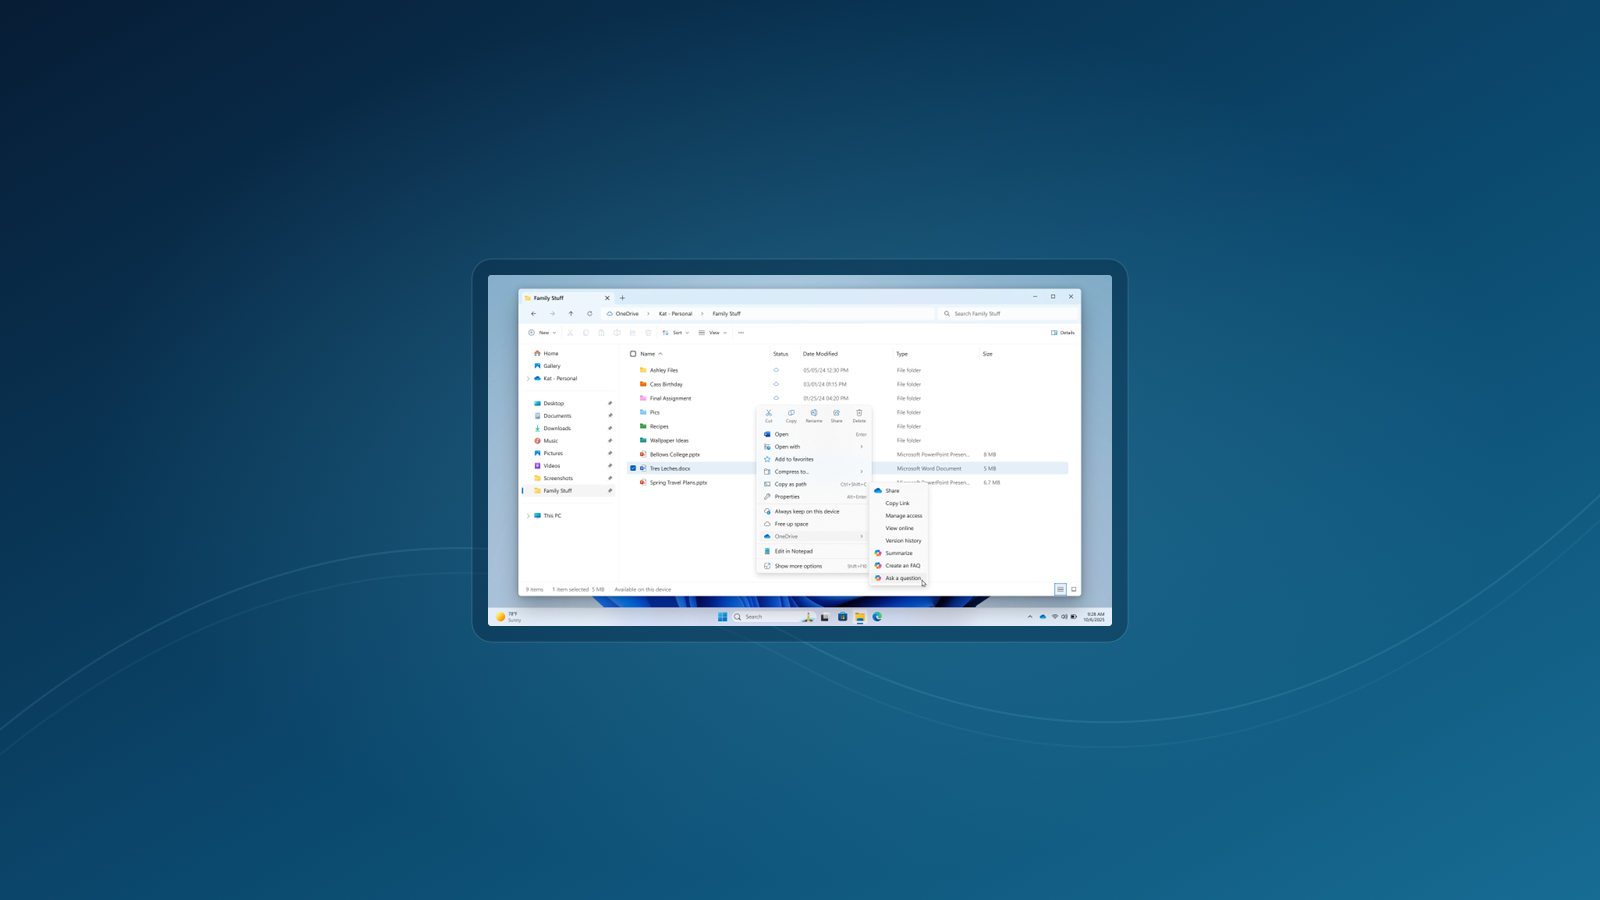Open the See more ellipsis in toolbar
1600x900 pixels.
[741, 333]
